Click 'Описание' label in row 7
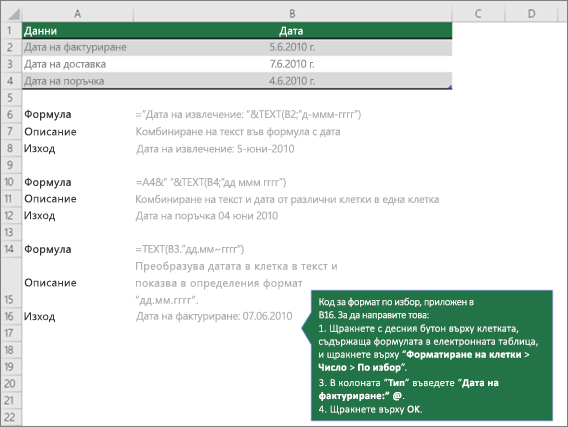The height and width of the screenshot is (427, 568). click(x=50, y=131)
